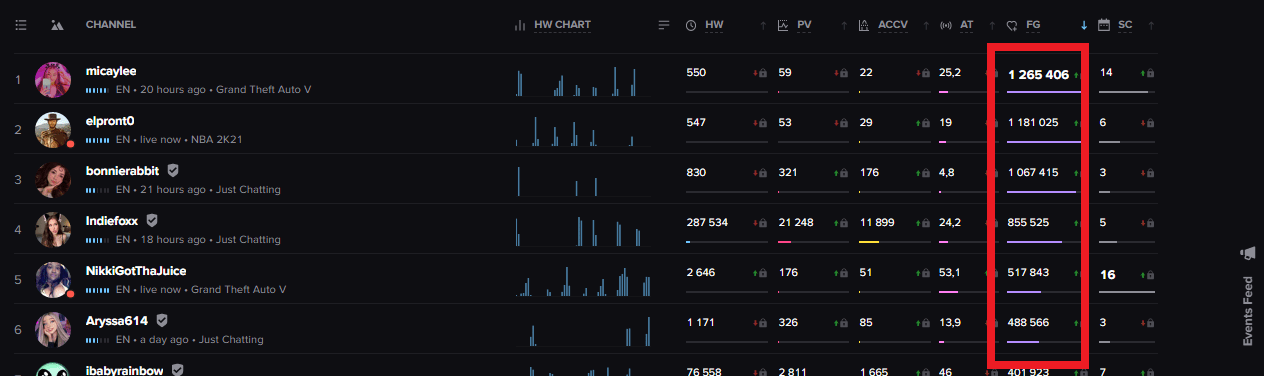
Task: Click the calendar icon next to SC
Action: pos(1104,25)
